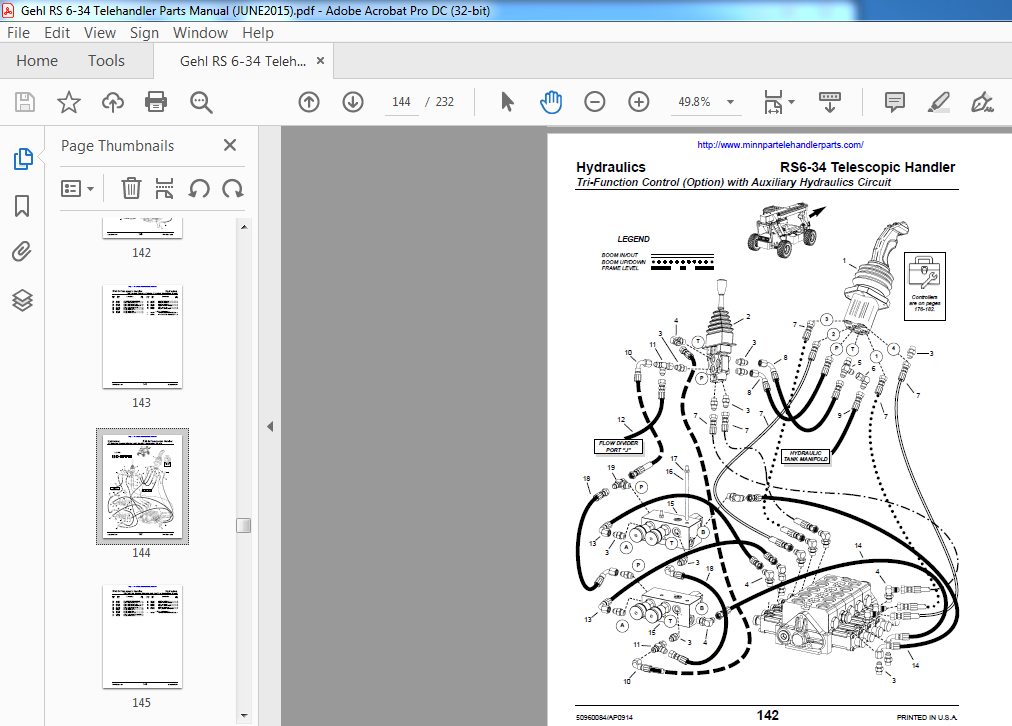Close the Gehl RS 6-34 document tab
The width and height of the screenshot is (1012, 726).
[x=320, y=61]
